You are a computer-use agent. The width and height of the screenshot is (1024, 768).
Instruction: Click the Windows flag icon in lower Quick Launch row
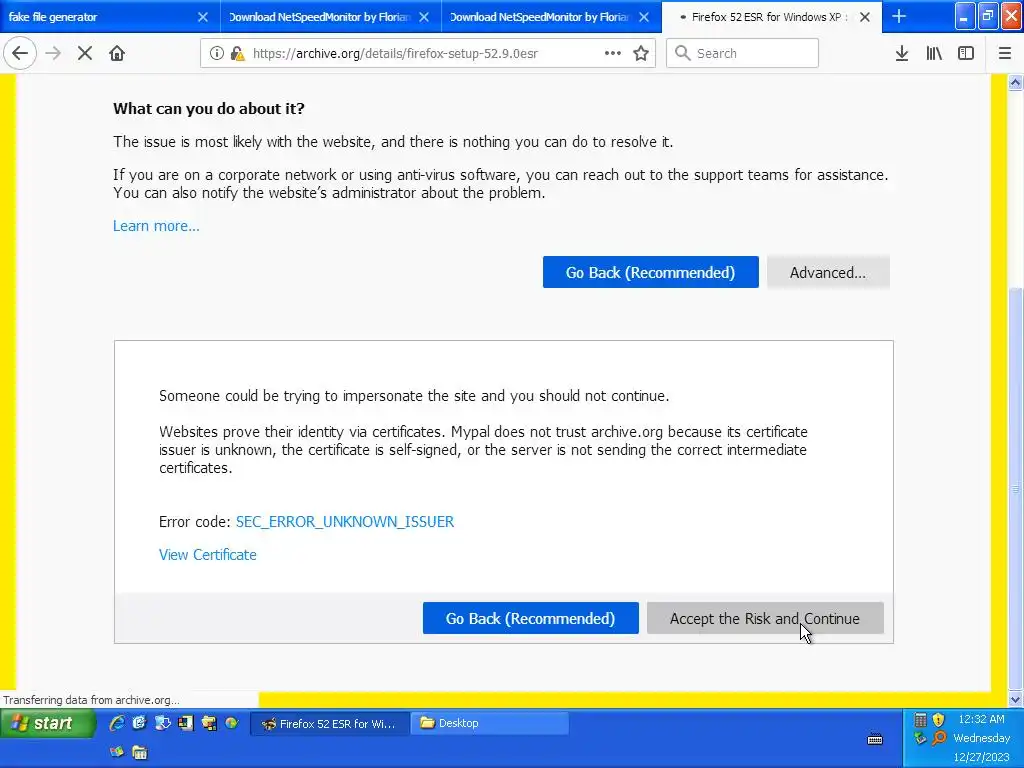[116, 752]
